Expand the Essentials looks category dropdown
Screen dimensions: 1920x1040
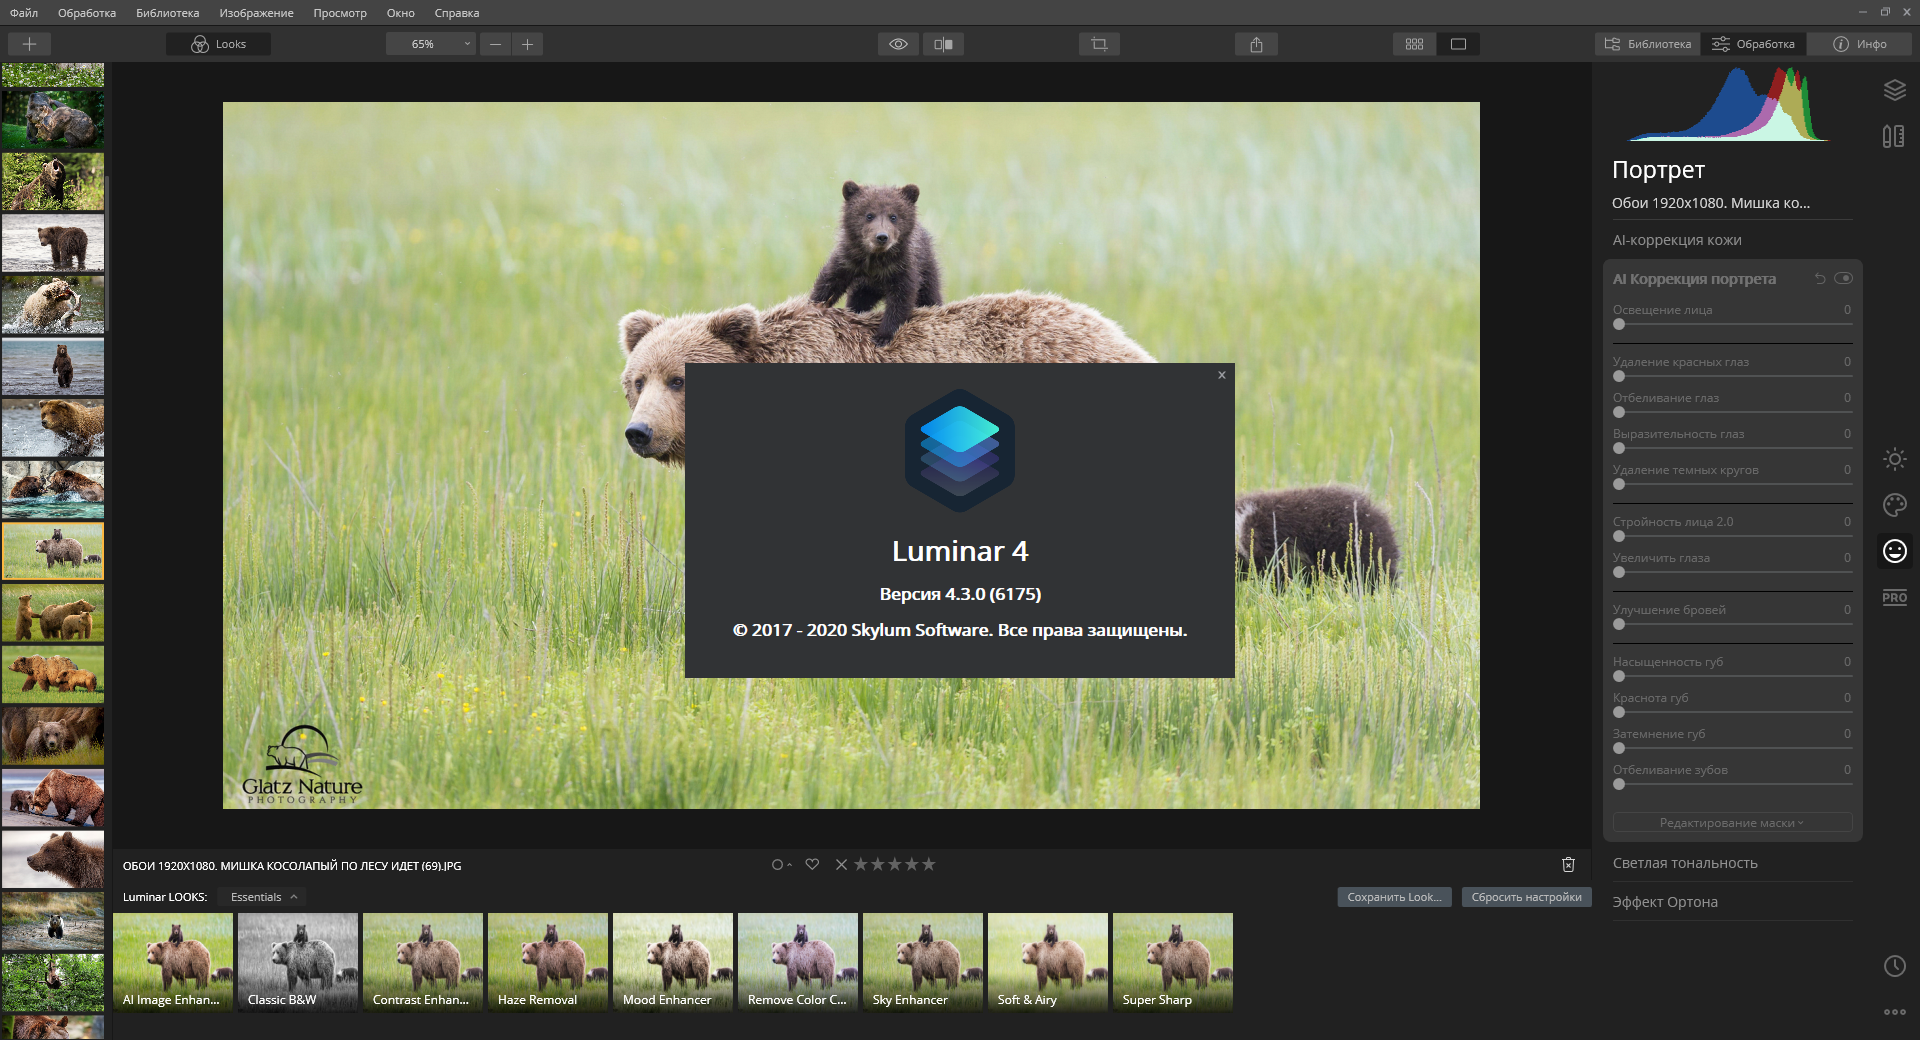(263, 897)
